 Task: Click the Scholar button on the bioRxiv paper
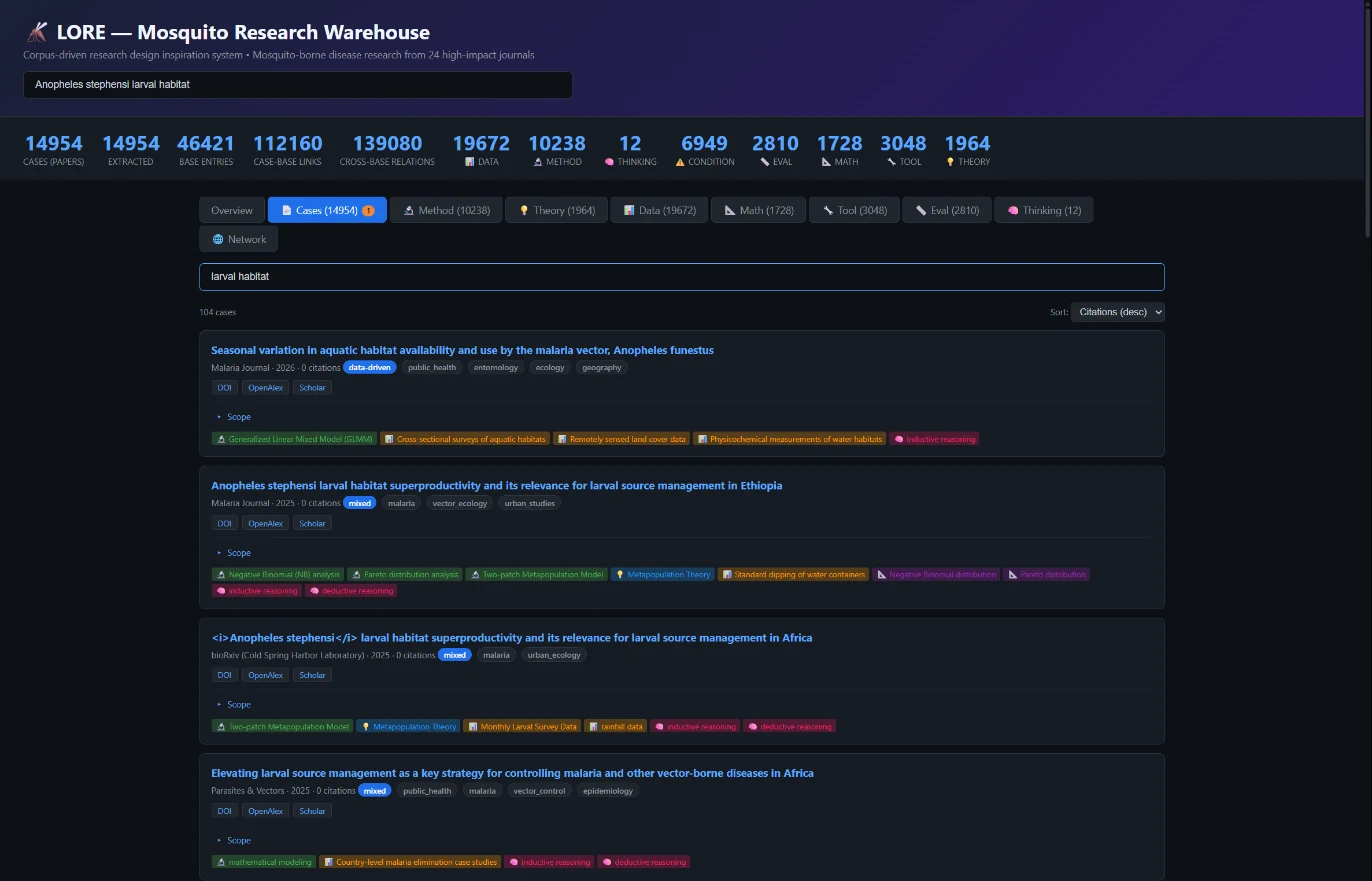[312, 675]
